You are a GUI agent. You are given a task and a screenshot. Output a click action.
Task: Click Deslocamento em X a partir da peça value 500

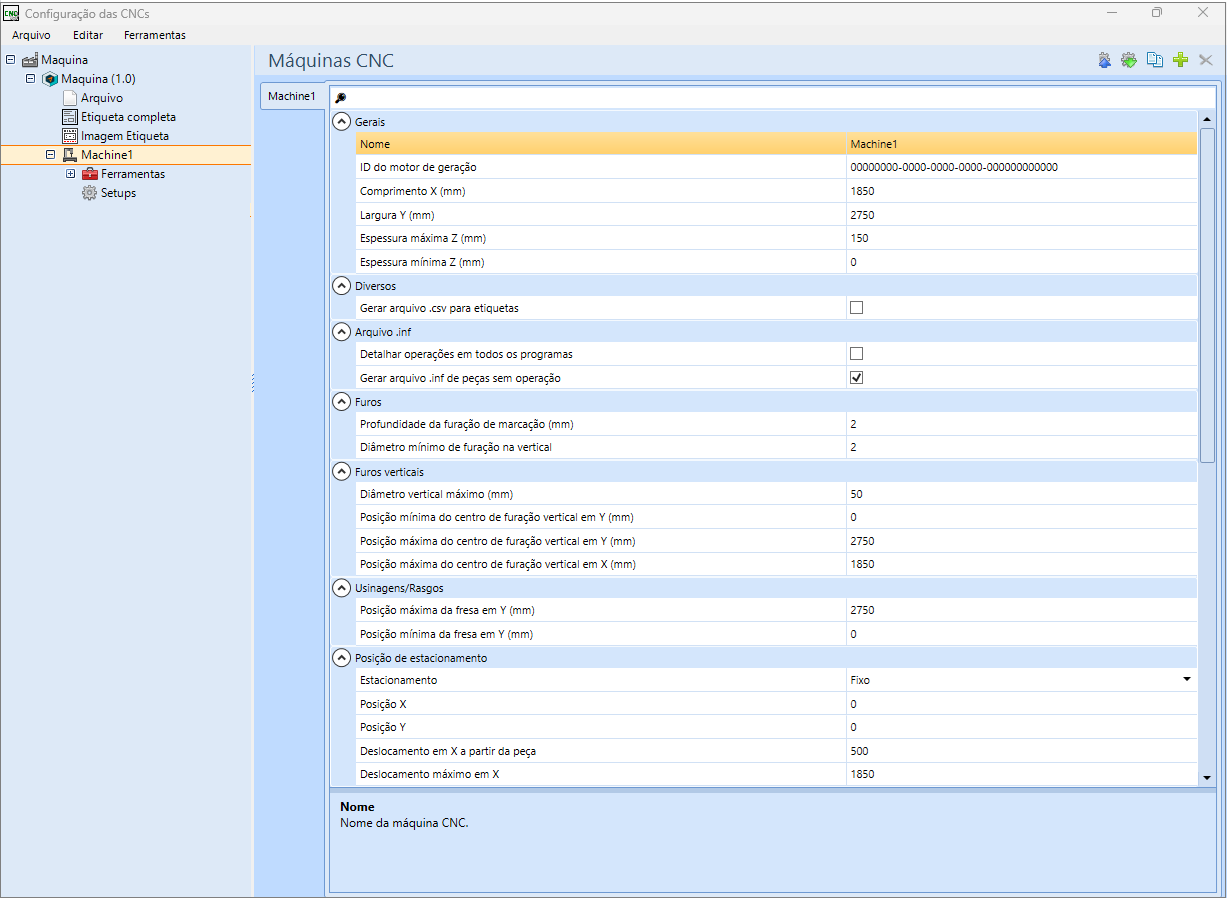tap(1021, 751)
